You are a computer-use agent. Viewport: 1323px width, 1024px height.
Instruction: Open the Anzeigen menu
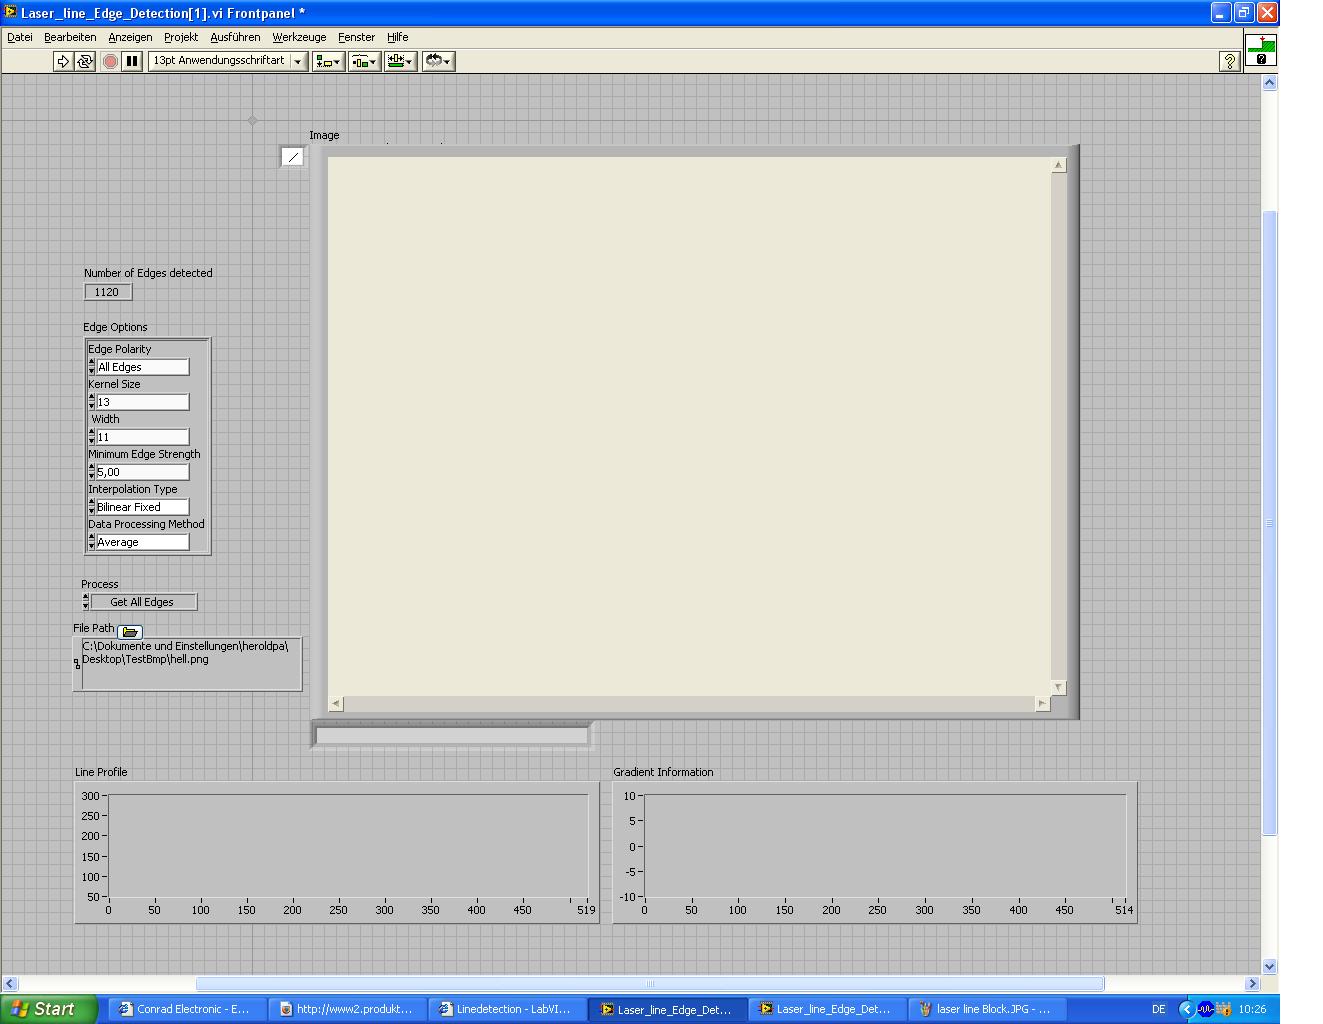(130, 37)
